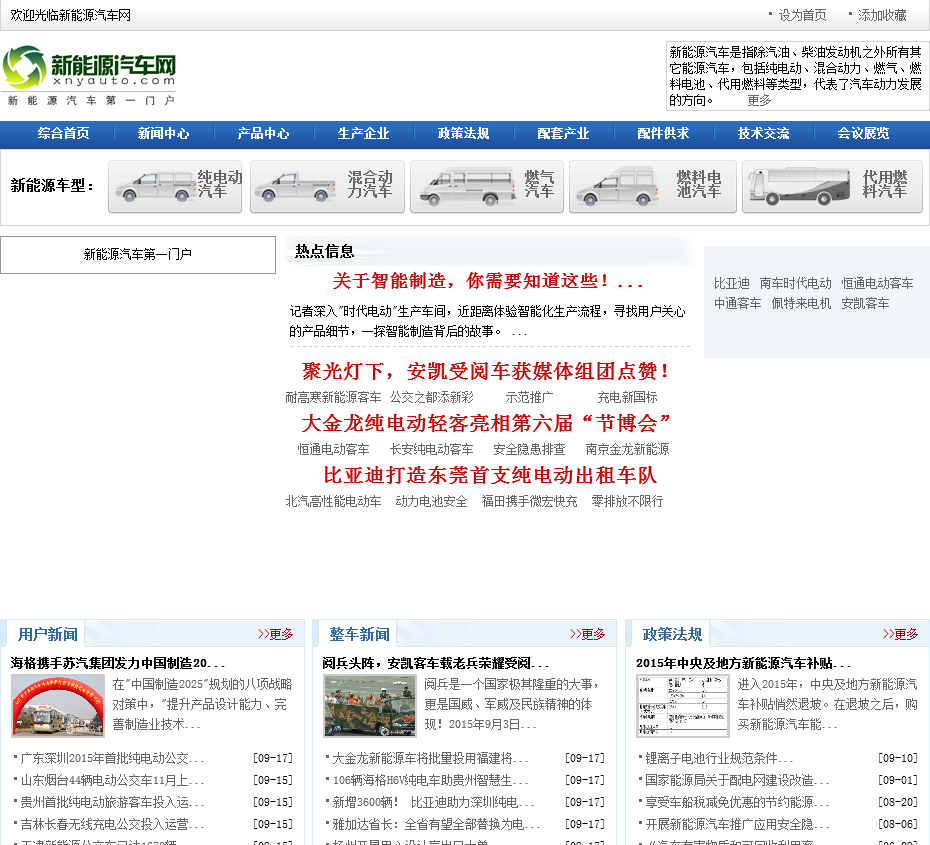The image size is (930, 845).
Task: Click the 设为首页 link at top
Action: [802, 15]
